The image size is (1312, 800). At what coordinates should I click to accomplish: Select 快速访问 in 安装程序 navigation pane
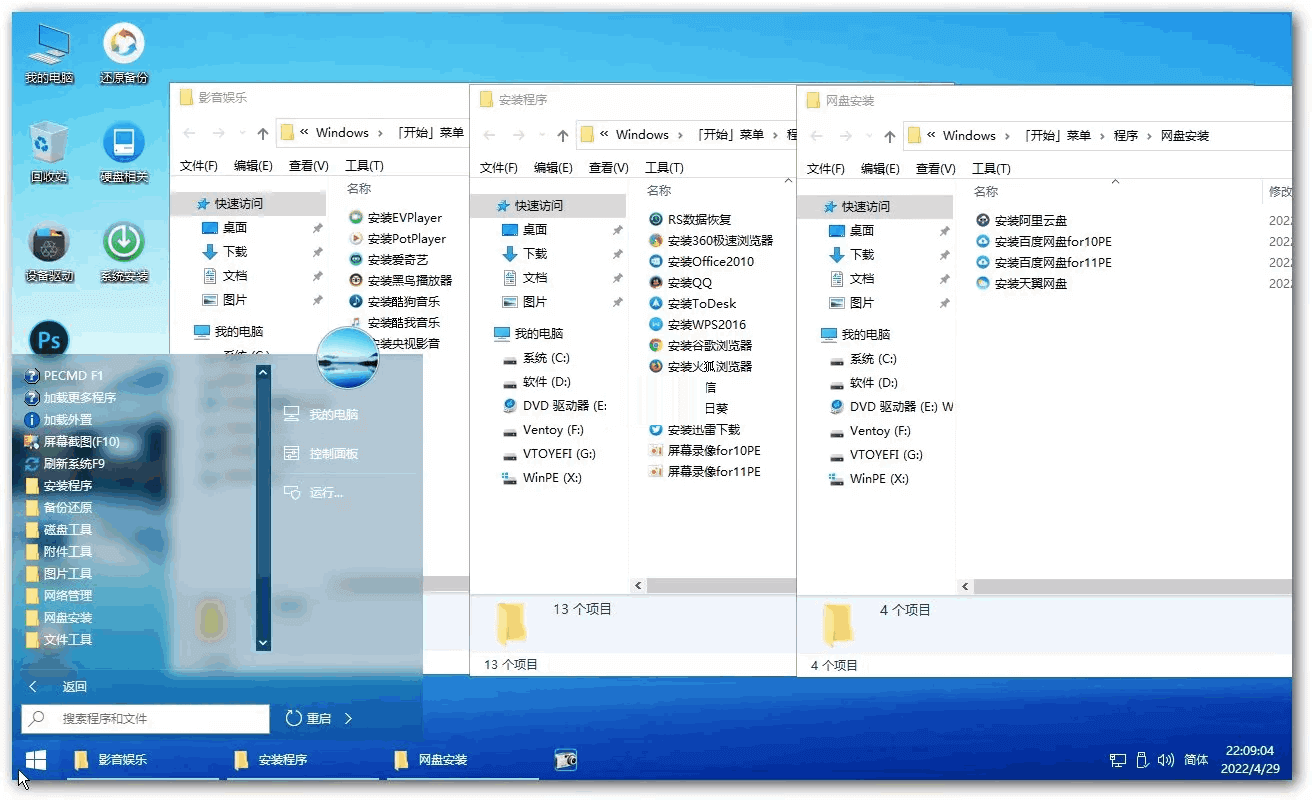coord(548,205)
